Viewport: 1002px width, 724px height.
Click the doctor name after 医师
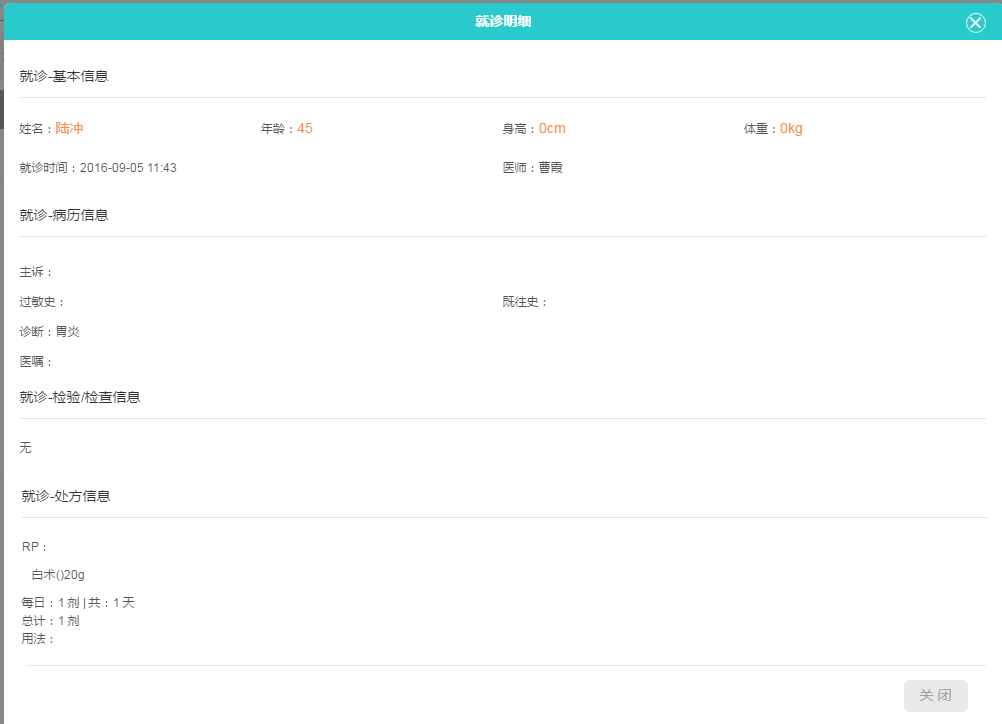tap(550, 167)
